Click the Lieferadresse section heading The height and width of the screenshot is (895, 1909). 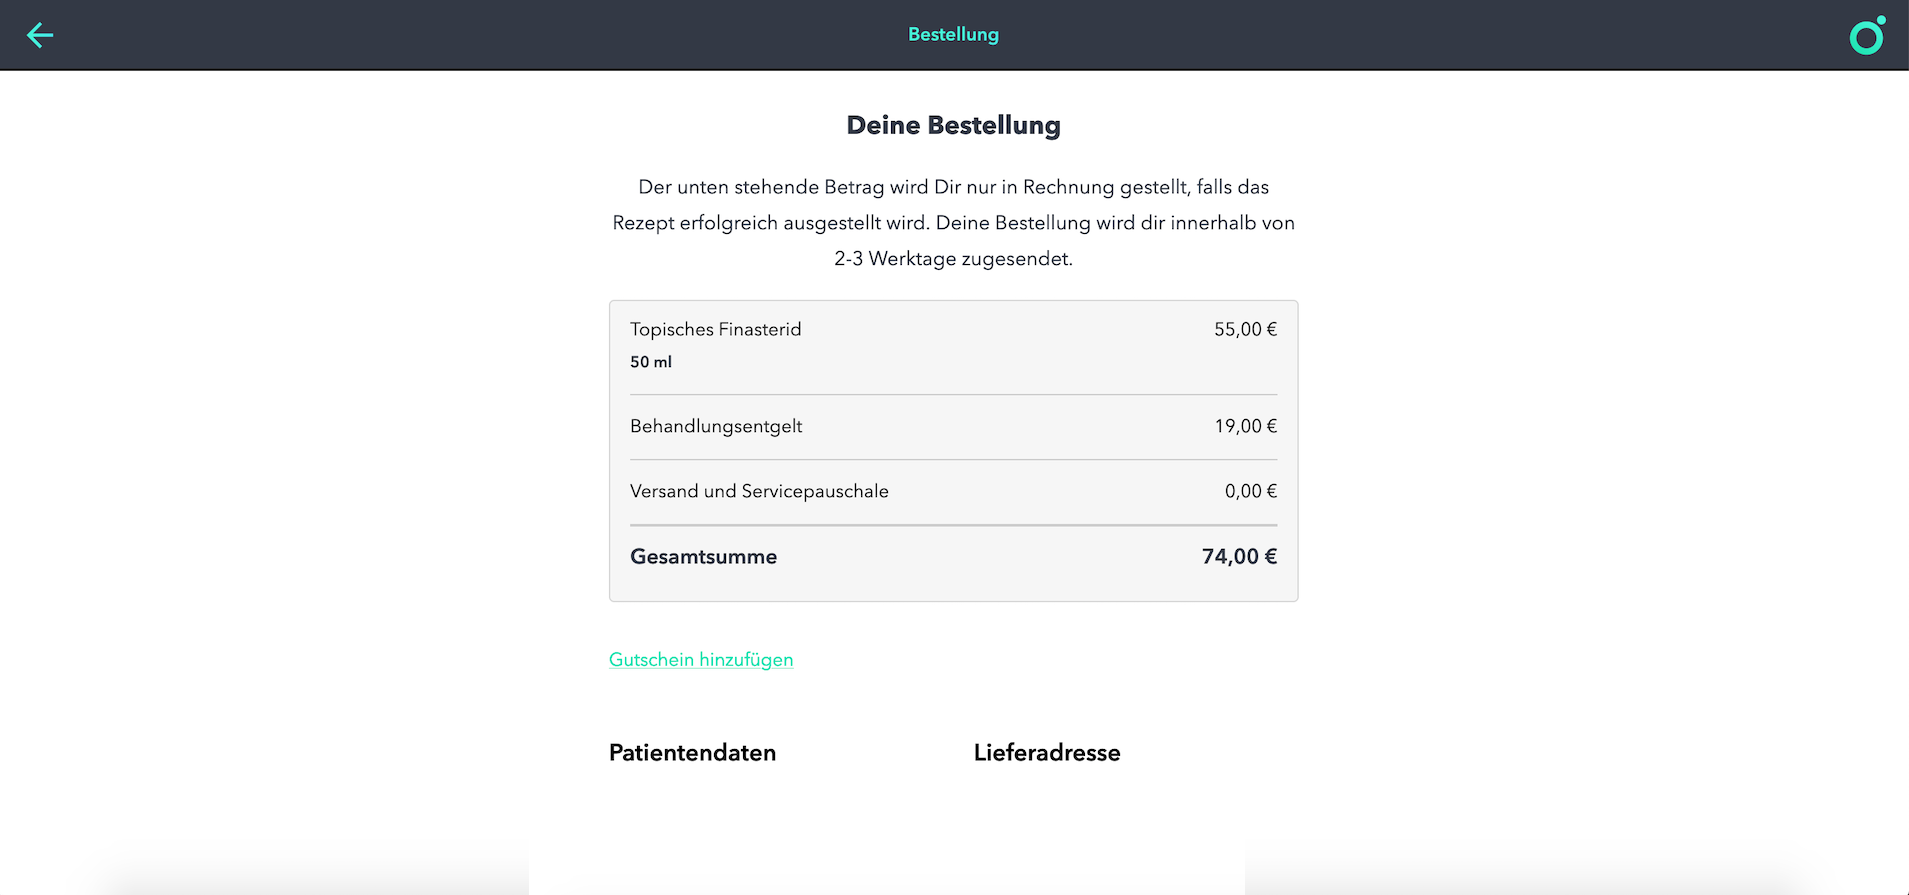coord(1047,753)
